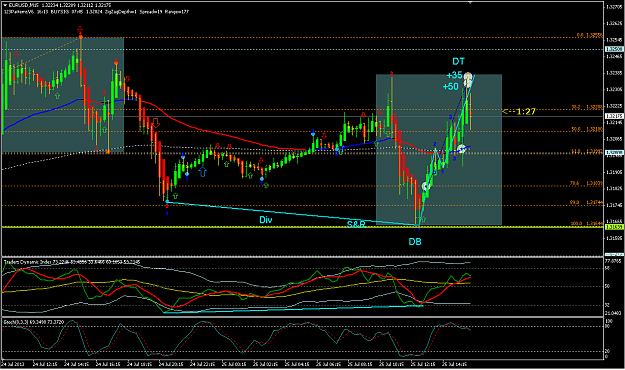
Task: Select the 'DB' text label below the low
Action: click(x=415, y=242)
